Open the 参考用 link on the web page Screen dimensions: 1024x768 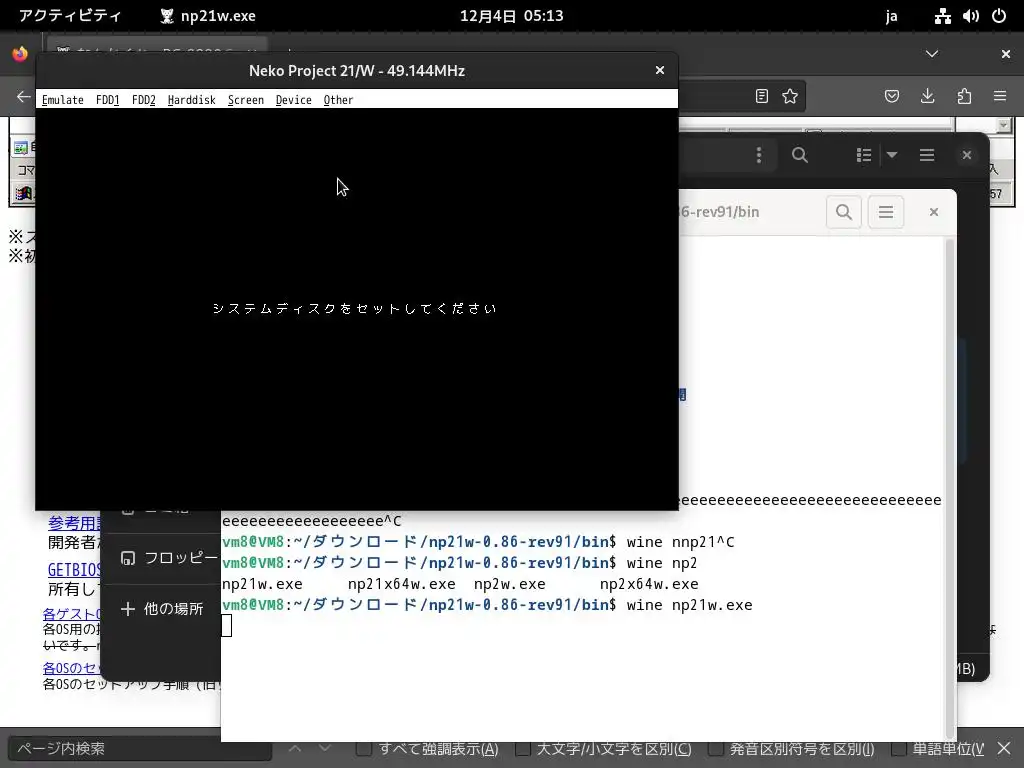click(74, 522)
